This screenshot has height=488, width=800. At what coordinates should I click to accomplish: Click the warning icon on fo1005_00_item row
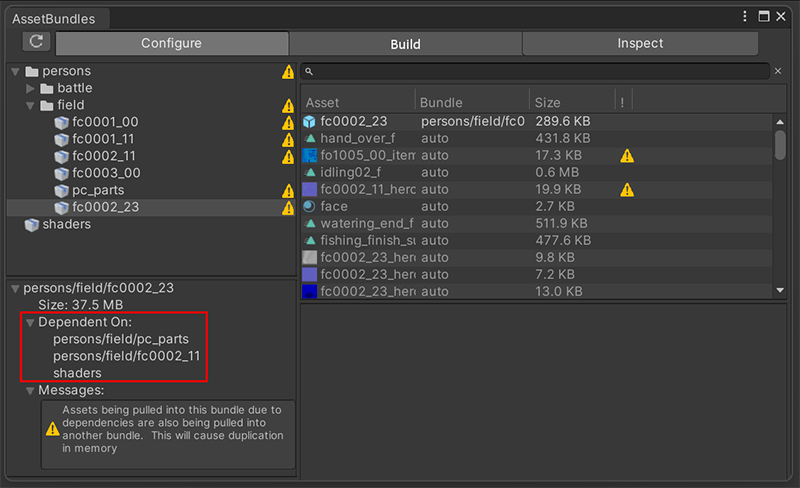[x=627, y=156]
